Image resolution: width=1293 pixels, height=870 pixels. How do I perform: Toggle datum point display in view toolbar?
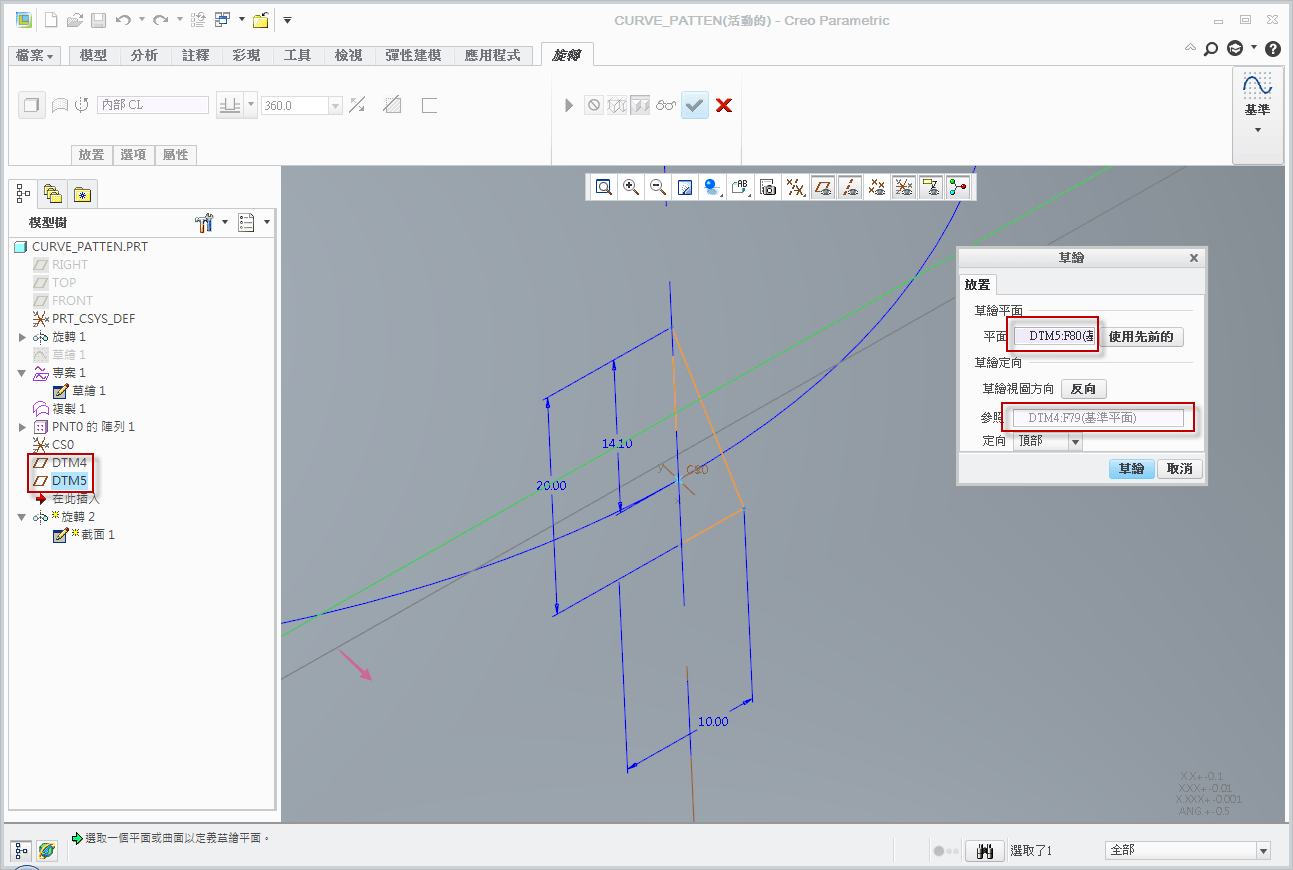click(877, 186)
